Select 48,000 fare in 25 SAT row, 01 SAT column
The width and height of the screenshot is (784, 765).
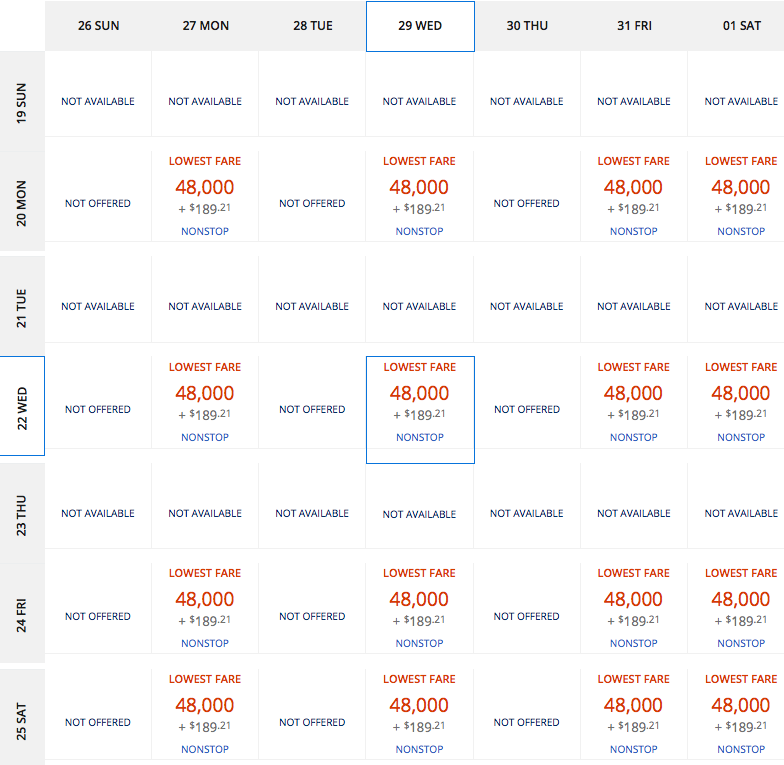tap(741, 705)
